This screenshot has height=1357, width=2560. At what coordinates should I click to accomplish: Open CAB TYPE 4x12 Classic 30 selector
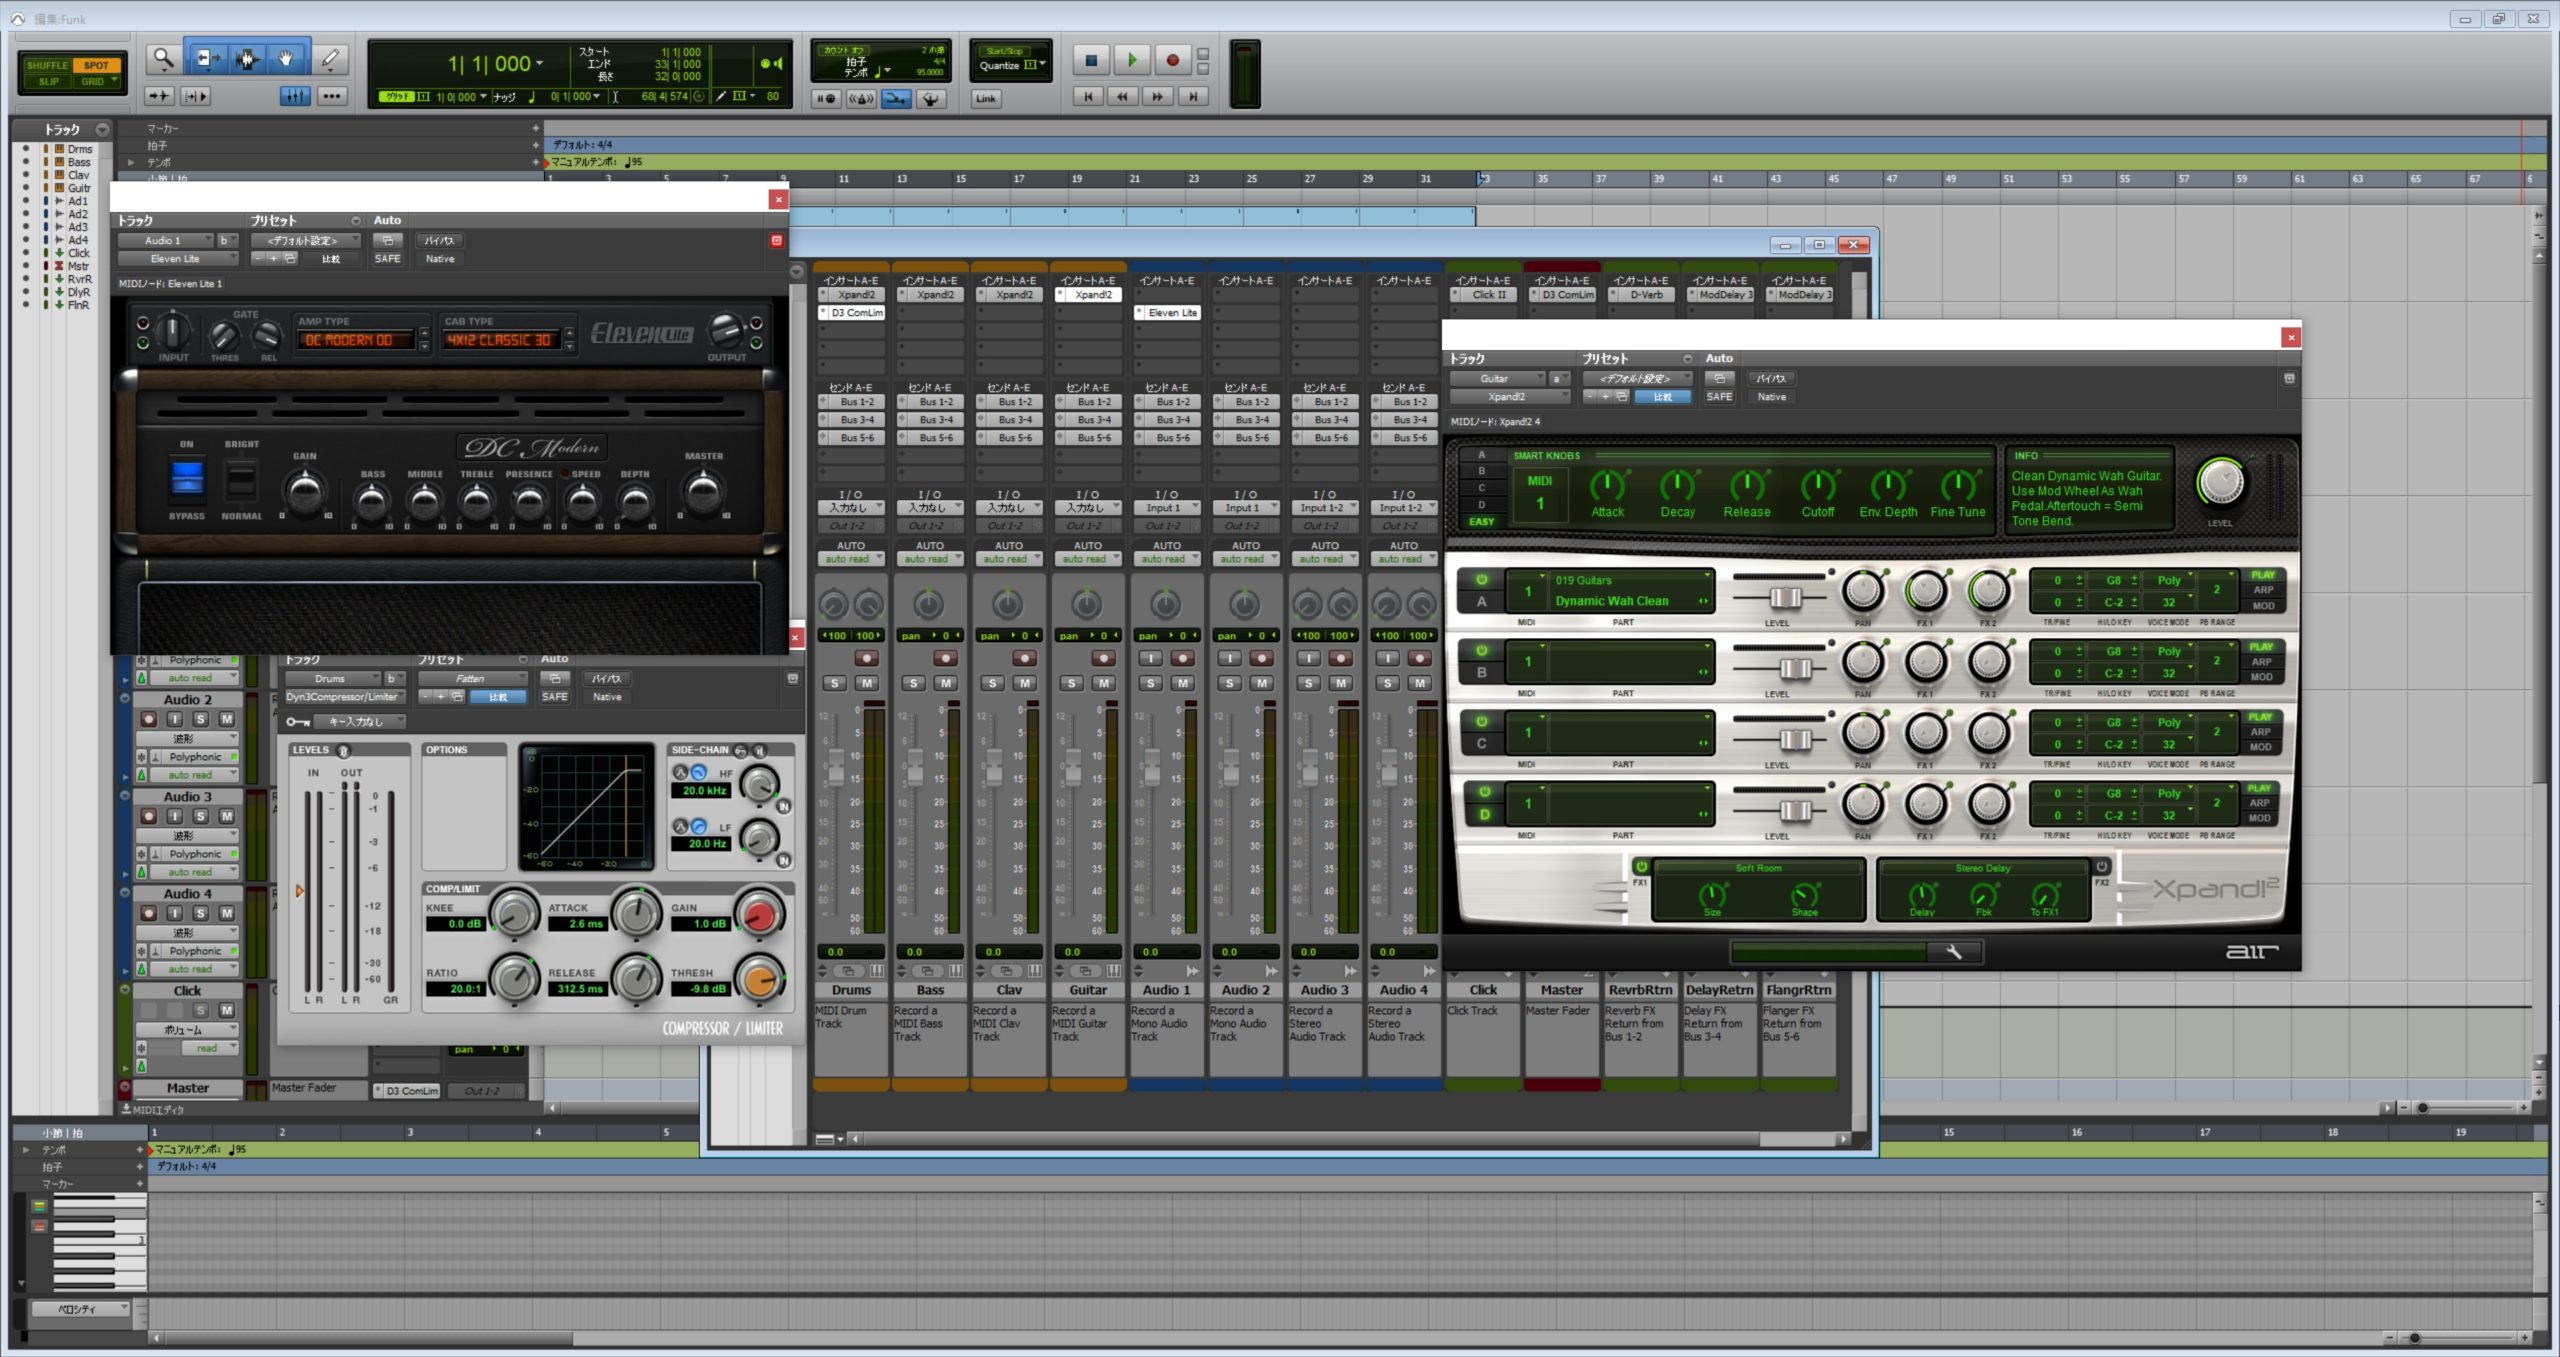coord(501,340)
